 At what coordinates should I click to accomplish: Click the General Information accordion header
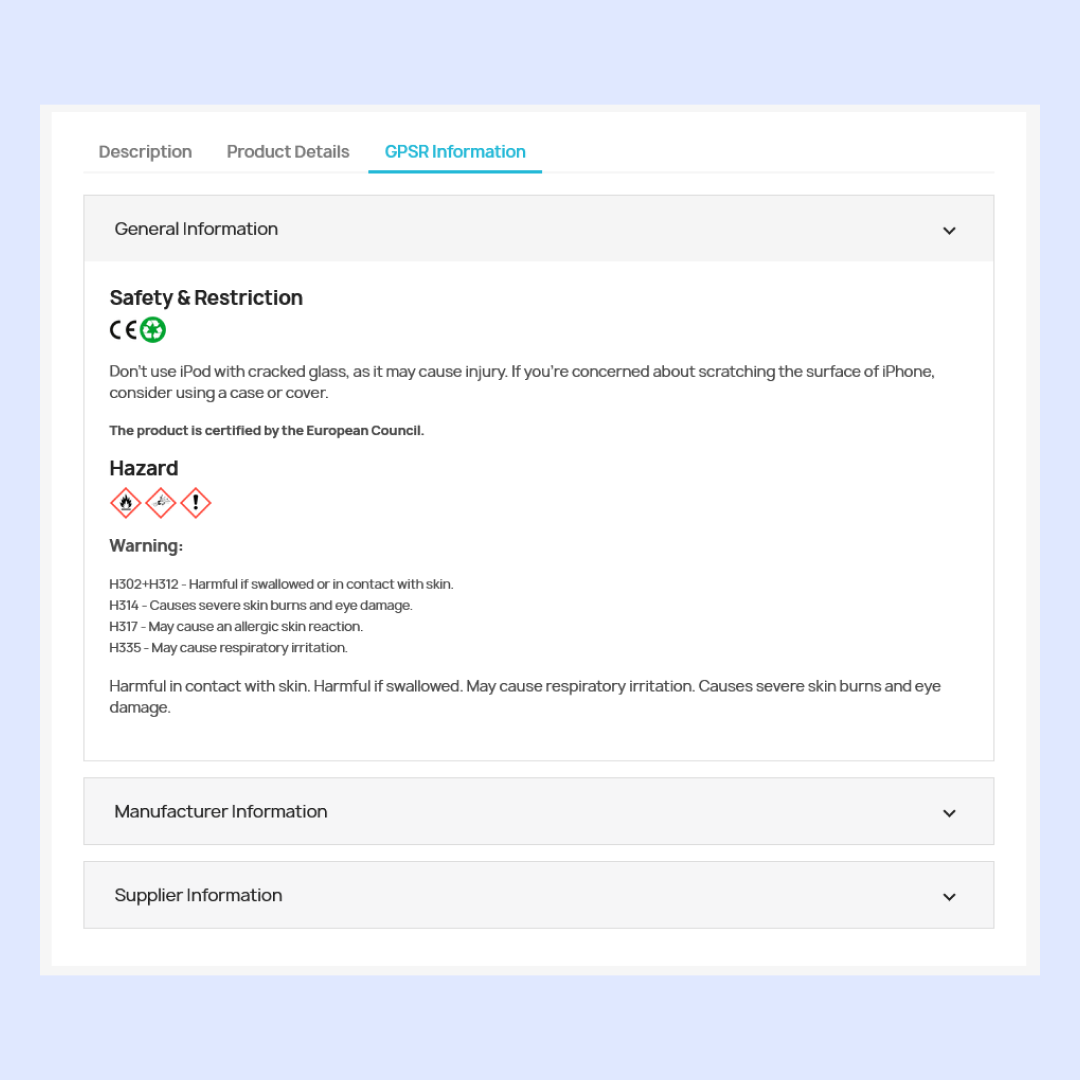(x=539, y=229)
